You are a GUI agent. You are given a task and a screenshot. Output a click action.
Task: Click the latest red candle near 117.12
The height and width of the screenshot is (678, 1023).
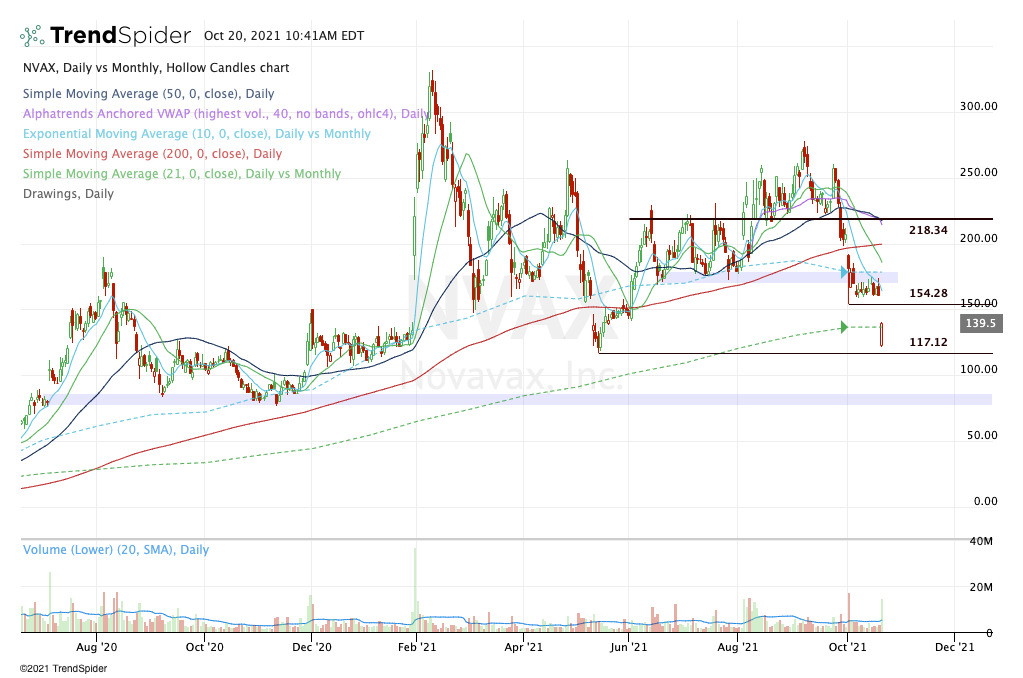pos(882,335)
